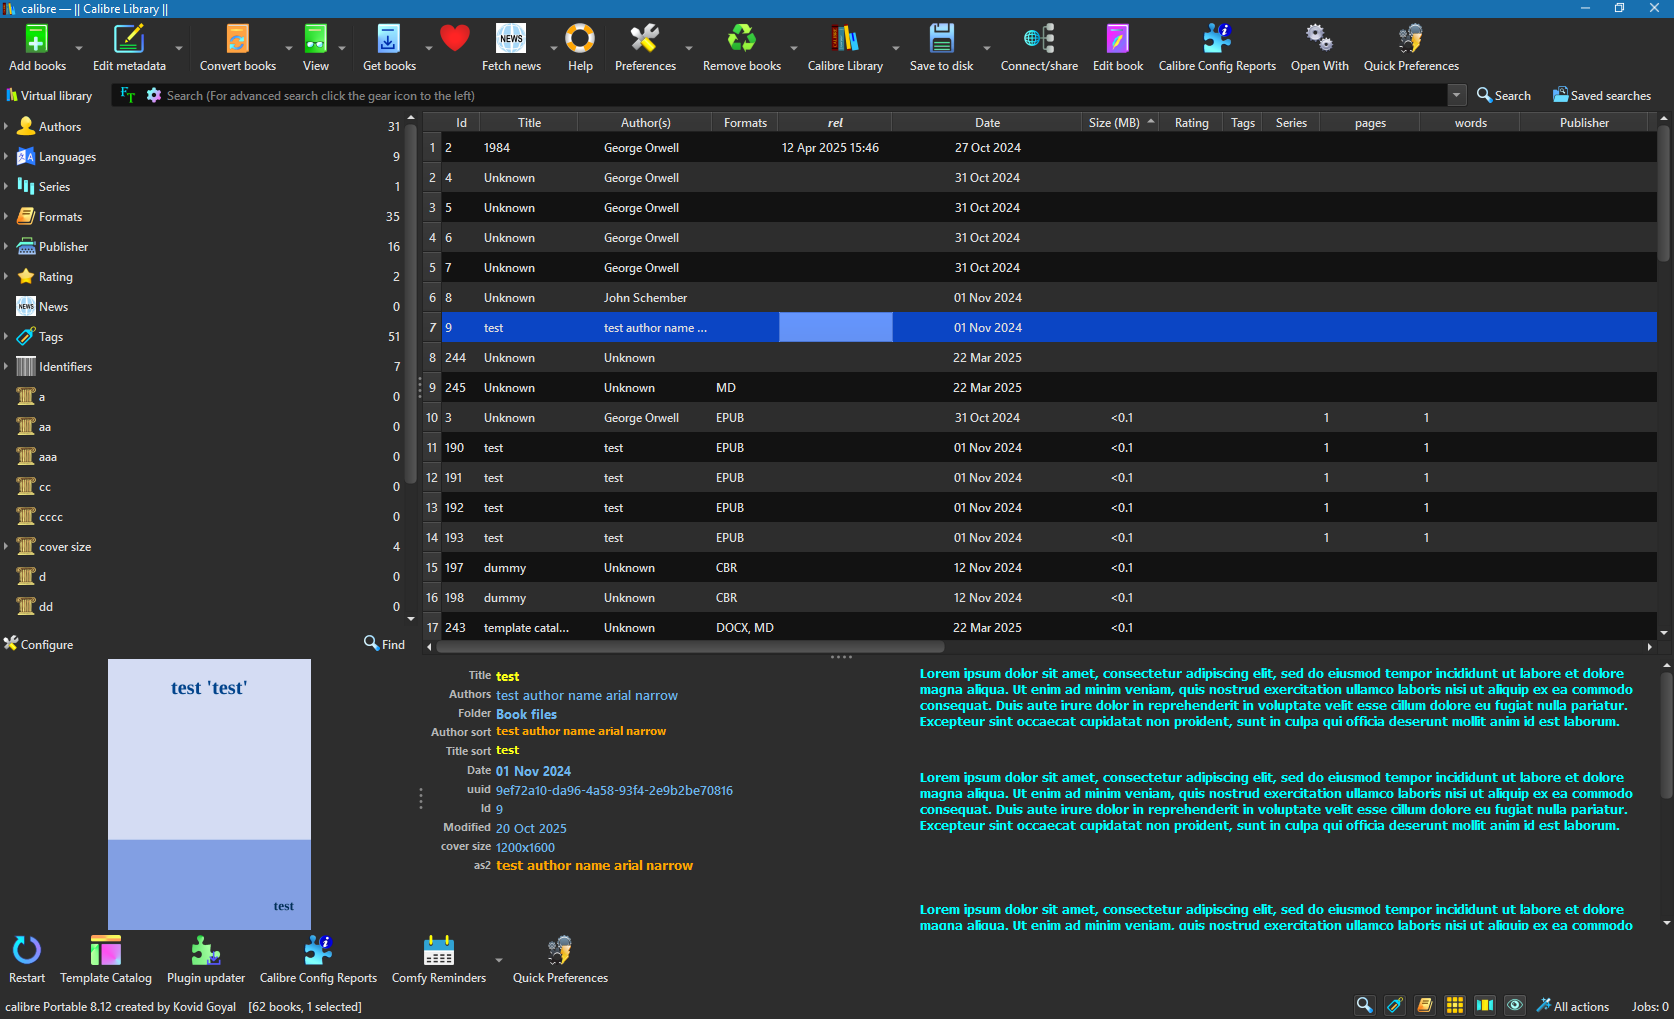Open the Connect/share tool
Screen dimensions: 1674x1019
1039,40
